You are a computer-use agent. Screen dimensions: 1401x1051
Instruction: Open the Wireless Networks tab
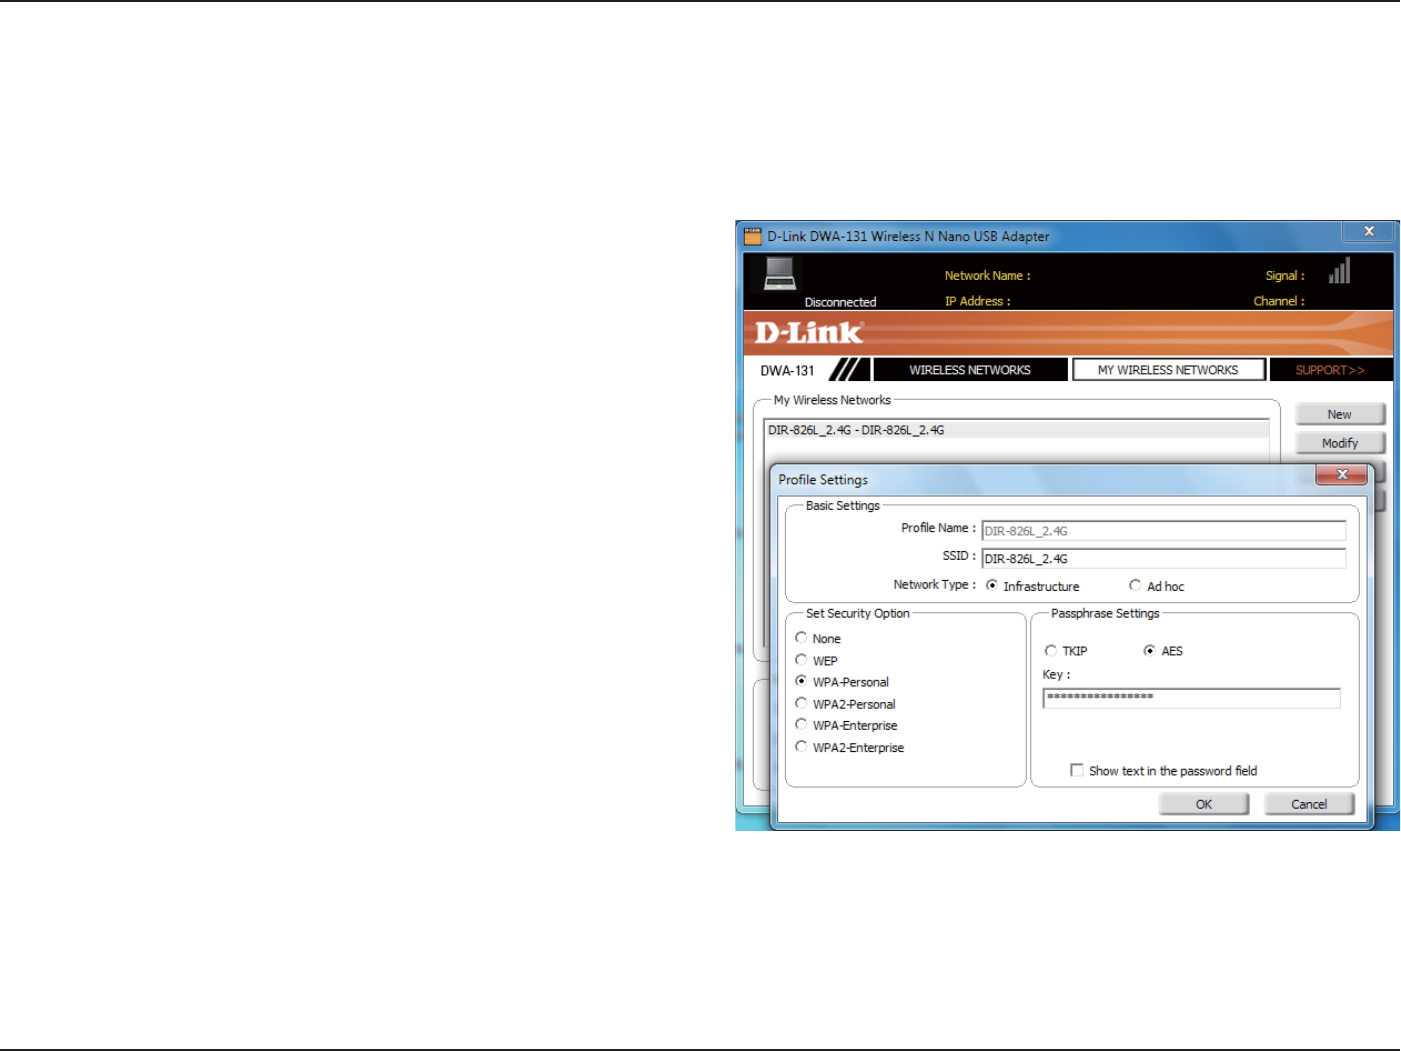(970, 370)
